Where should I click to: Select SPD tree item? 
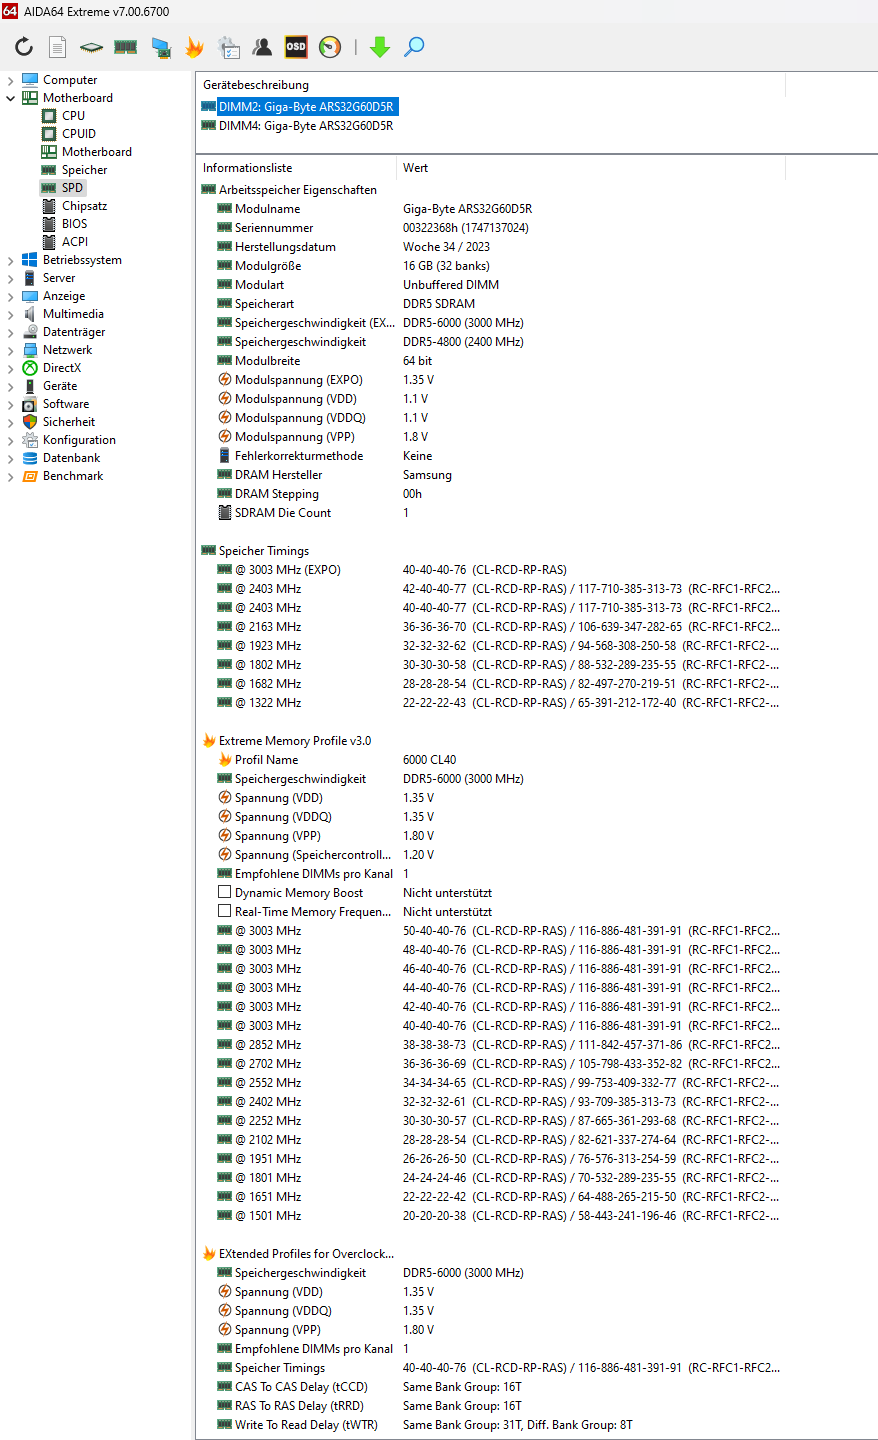click(x=72, y=188)
